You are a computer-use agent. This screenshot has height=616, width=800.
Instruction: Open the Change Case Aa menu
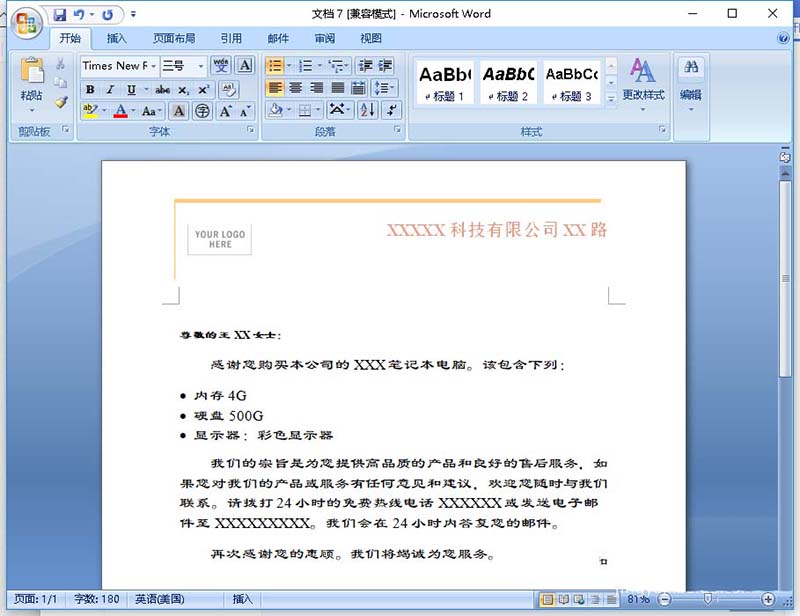point(151,111)
